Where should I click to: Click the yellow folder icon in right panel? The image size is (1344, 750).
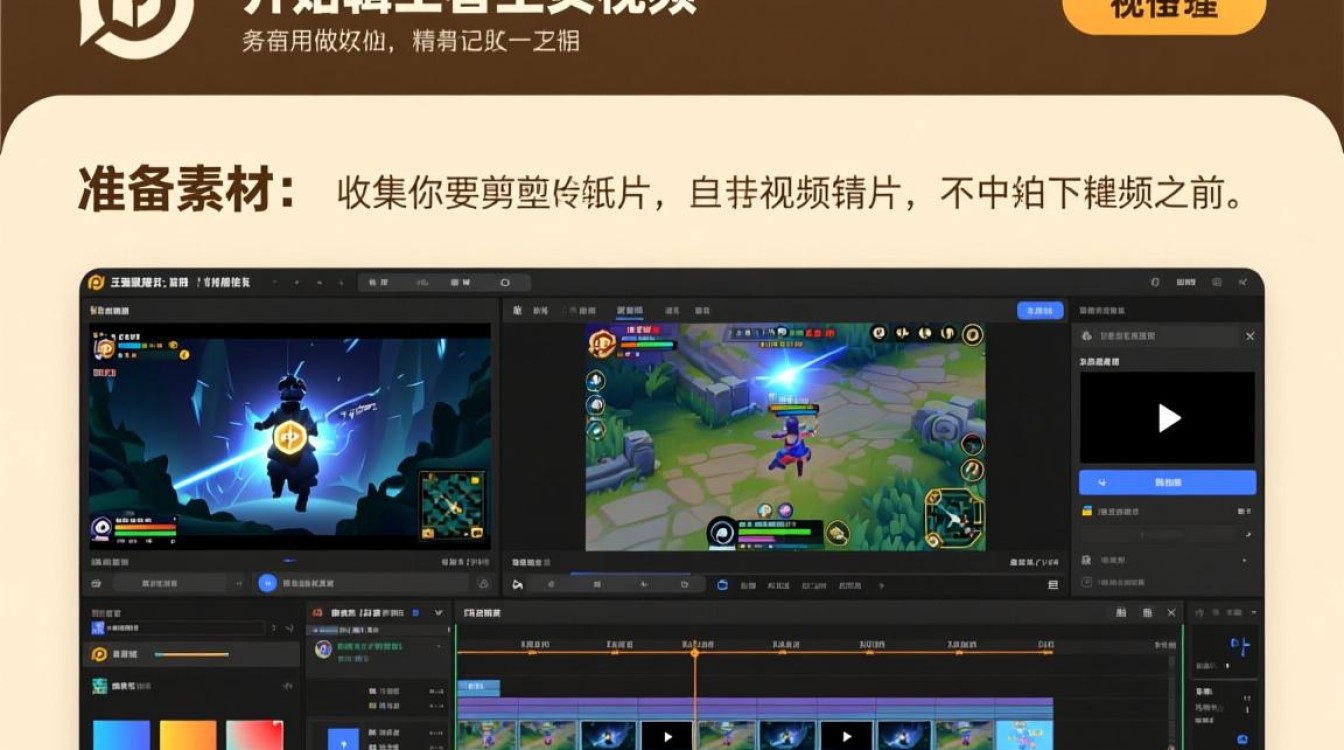click(x=1087, y=511)
